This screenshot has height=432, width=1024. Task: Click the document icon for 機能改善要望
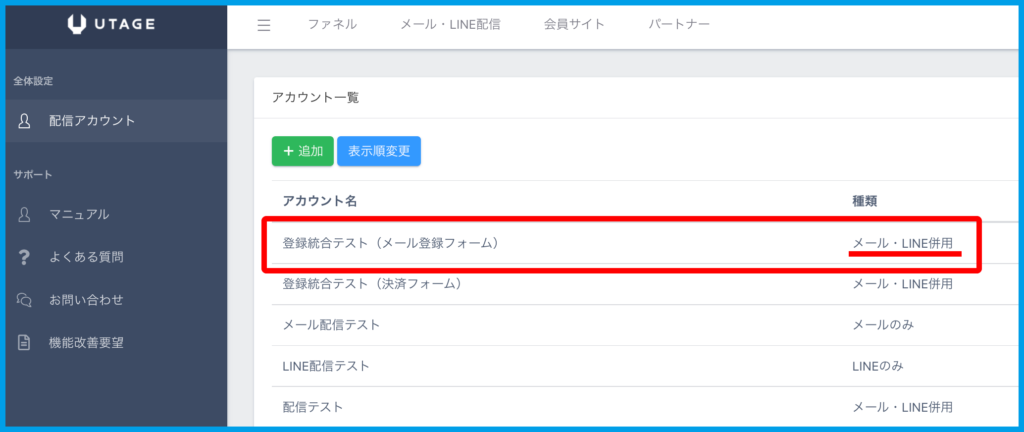click(25, 343)
